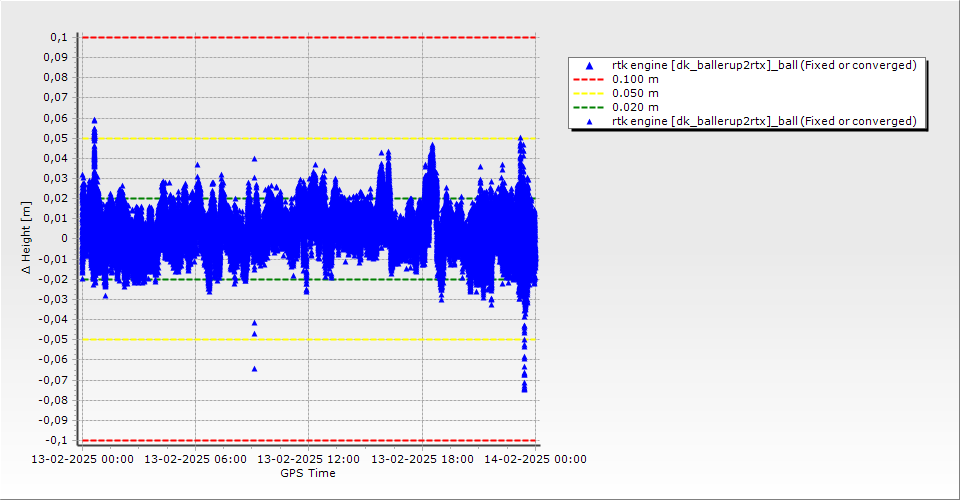This screenshot has height=500, width=960.
Task: Click the -0,09 y-axis label
Action: pos(53,420)
